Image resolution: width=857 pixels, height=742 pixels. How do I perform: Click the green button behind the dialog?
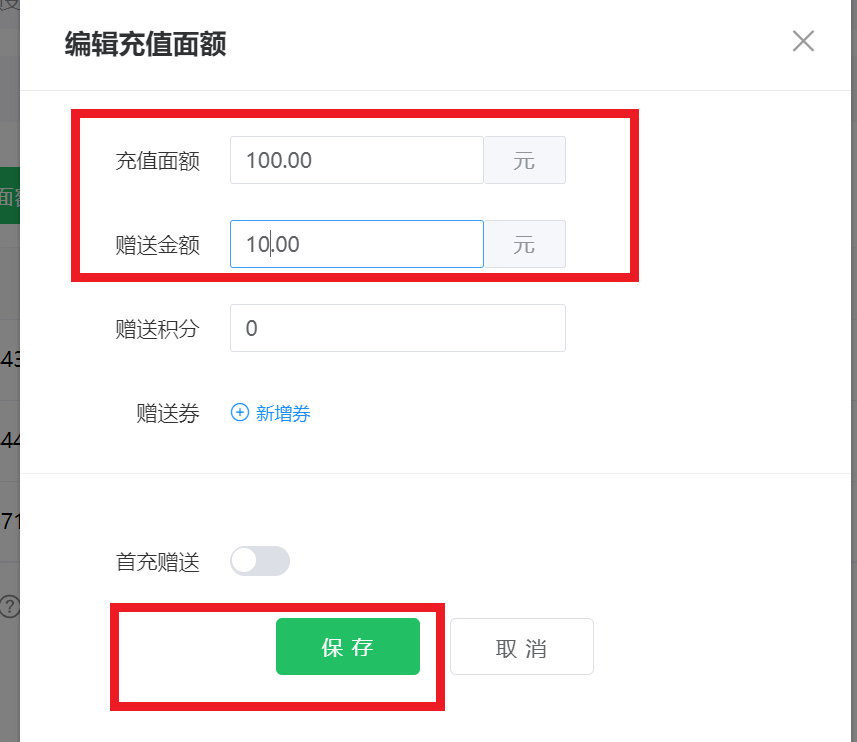(x=10, y=195)
